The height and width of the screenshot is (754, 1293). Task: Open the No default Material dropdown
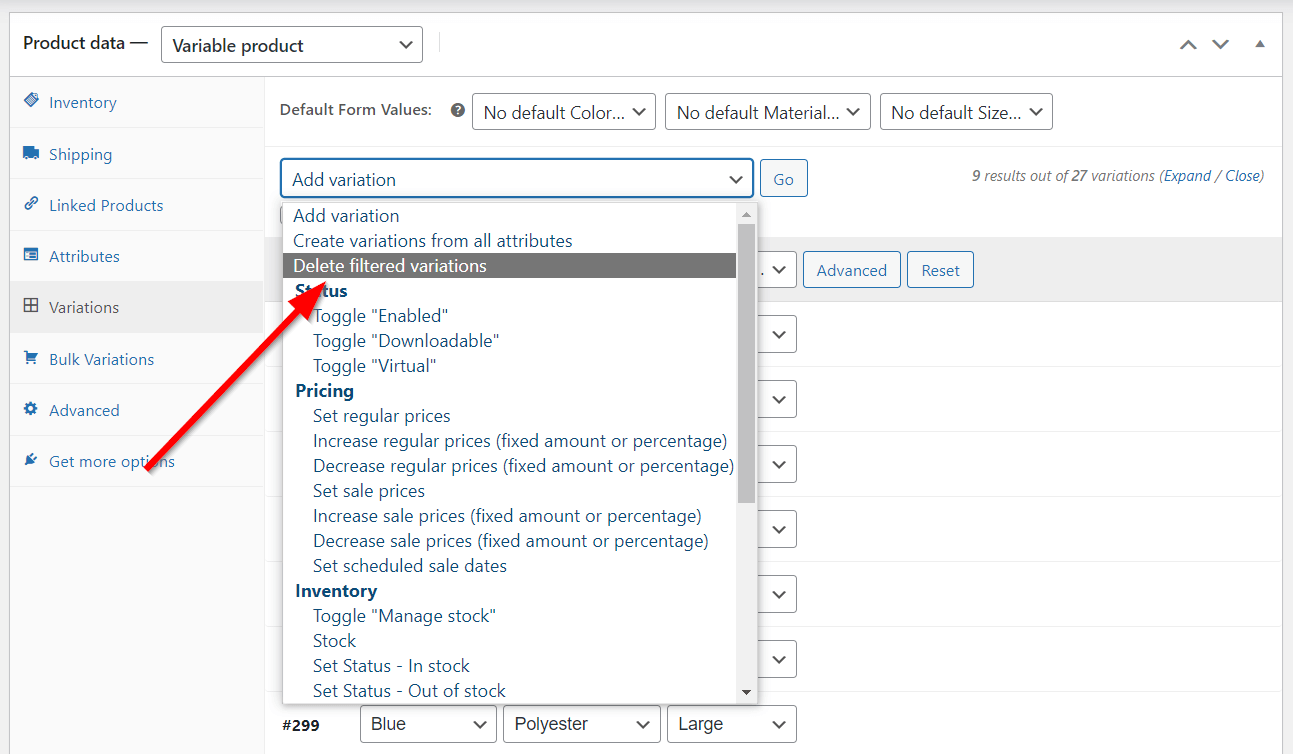point(768,112)
